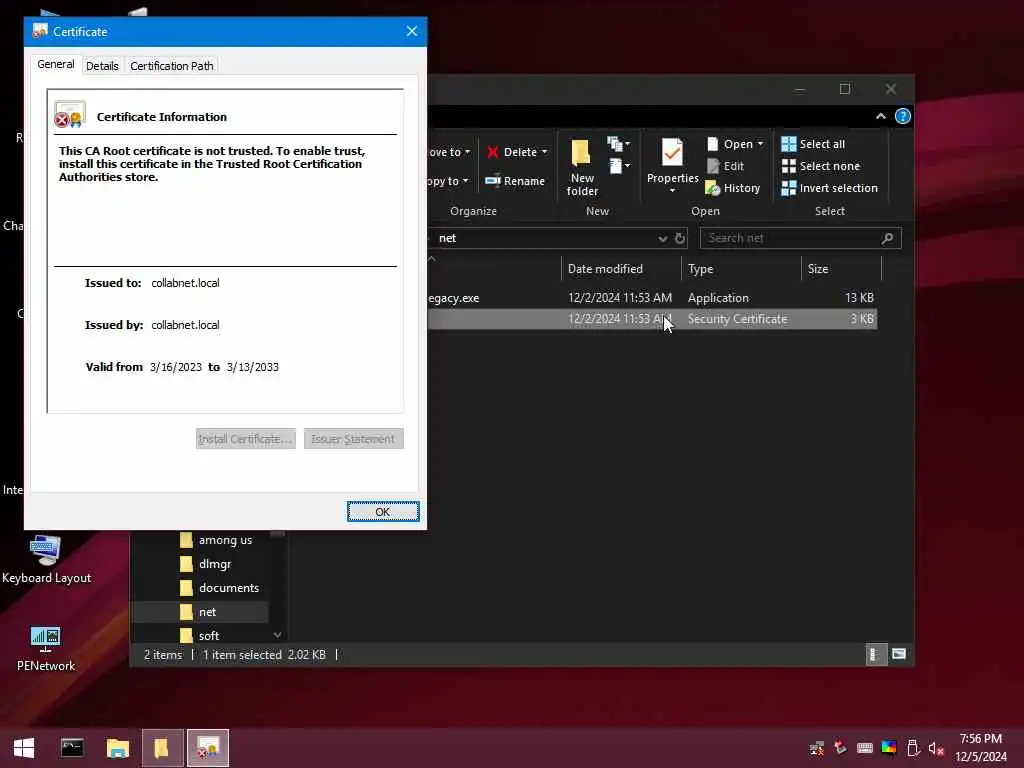
Task: Open the Delete dropdown arrow
Action: (x=544, y=152)
